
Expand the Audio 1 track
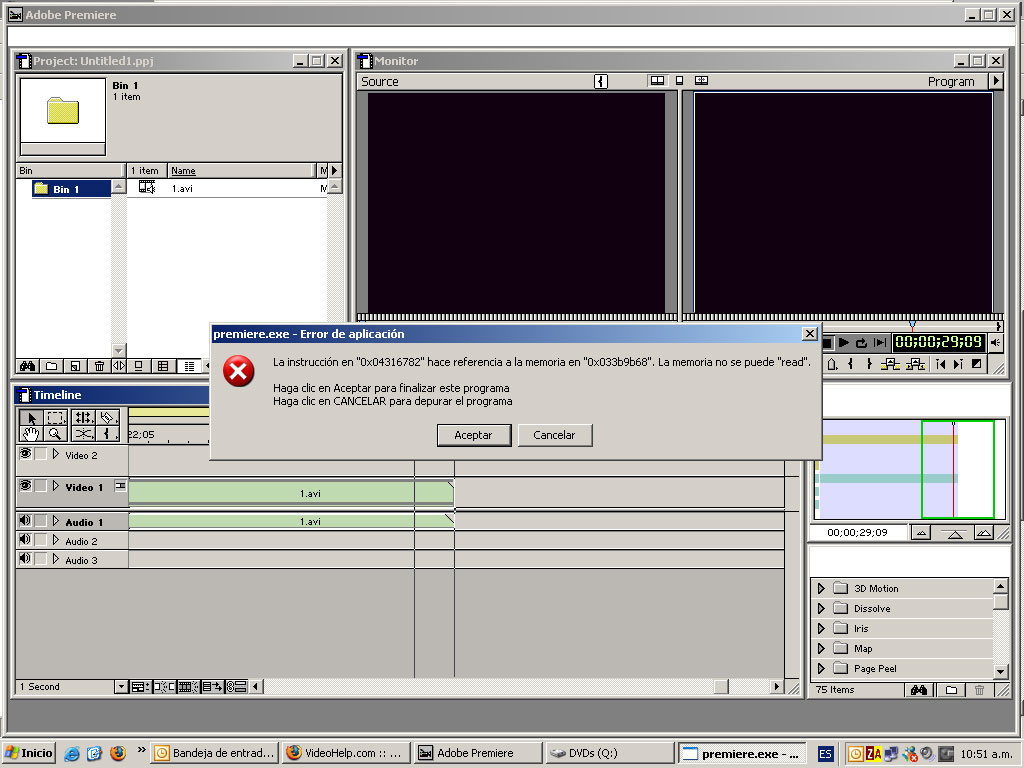56,521
